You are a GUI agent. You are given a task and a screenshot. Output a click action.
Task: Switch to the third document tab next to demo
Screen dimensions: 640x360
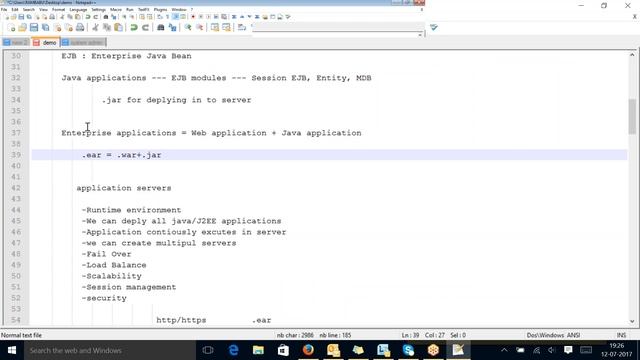click(84, 42)
